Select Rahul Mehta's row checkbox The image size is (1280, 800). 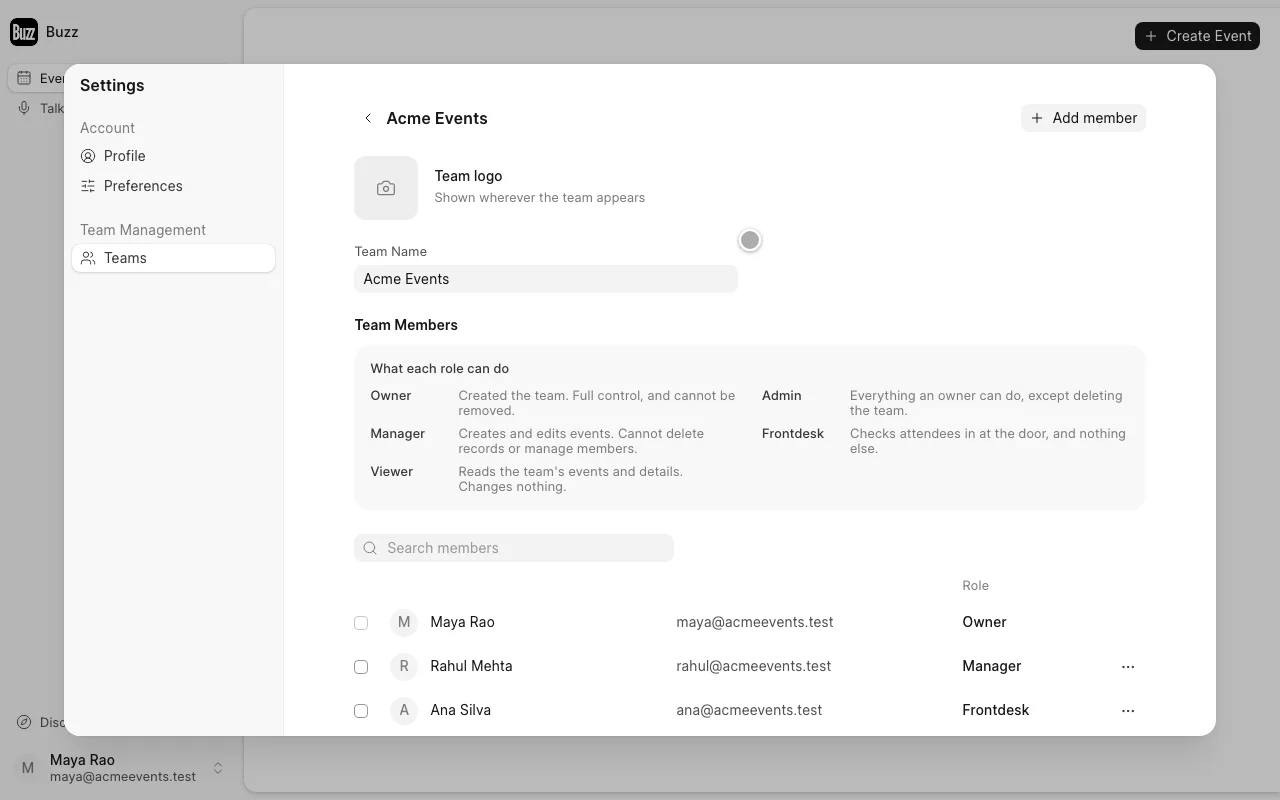pyautogui.click(x=361, y=667)
